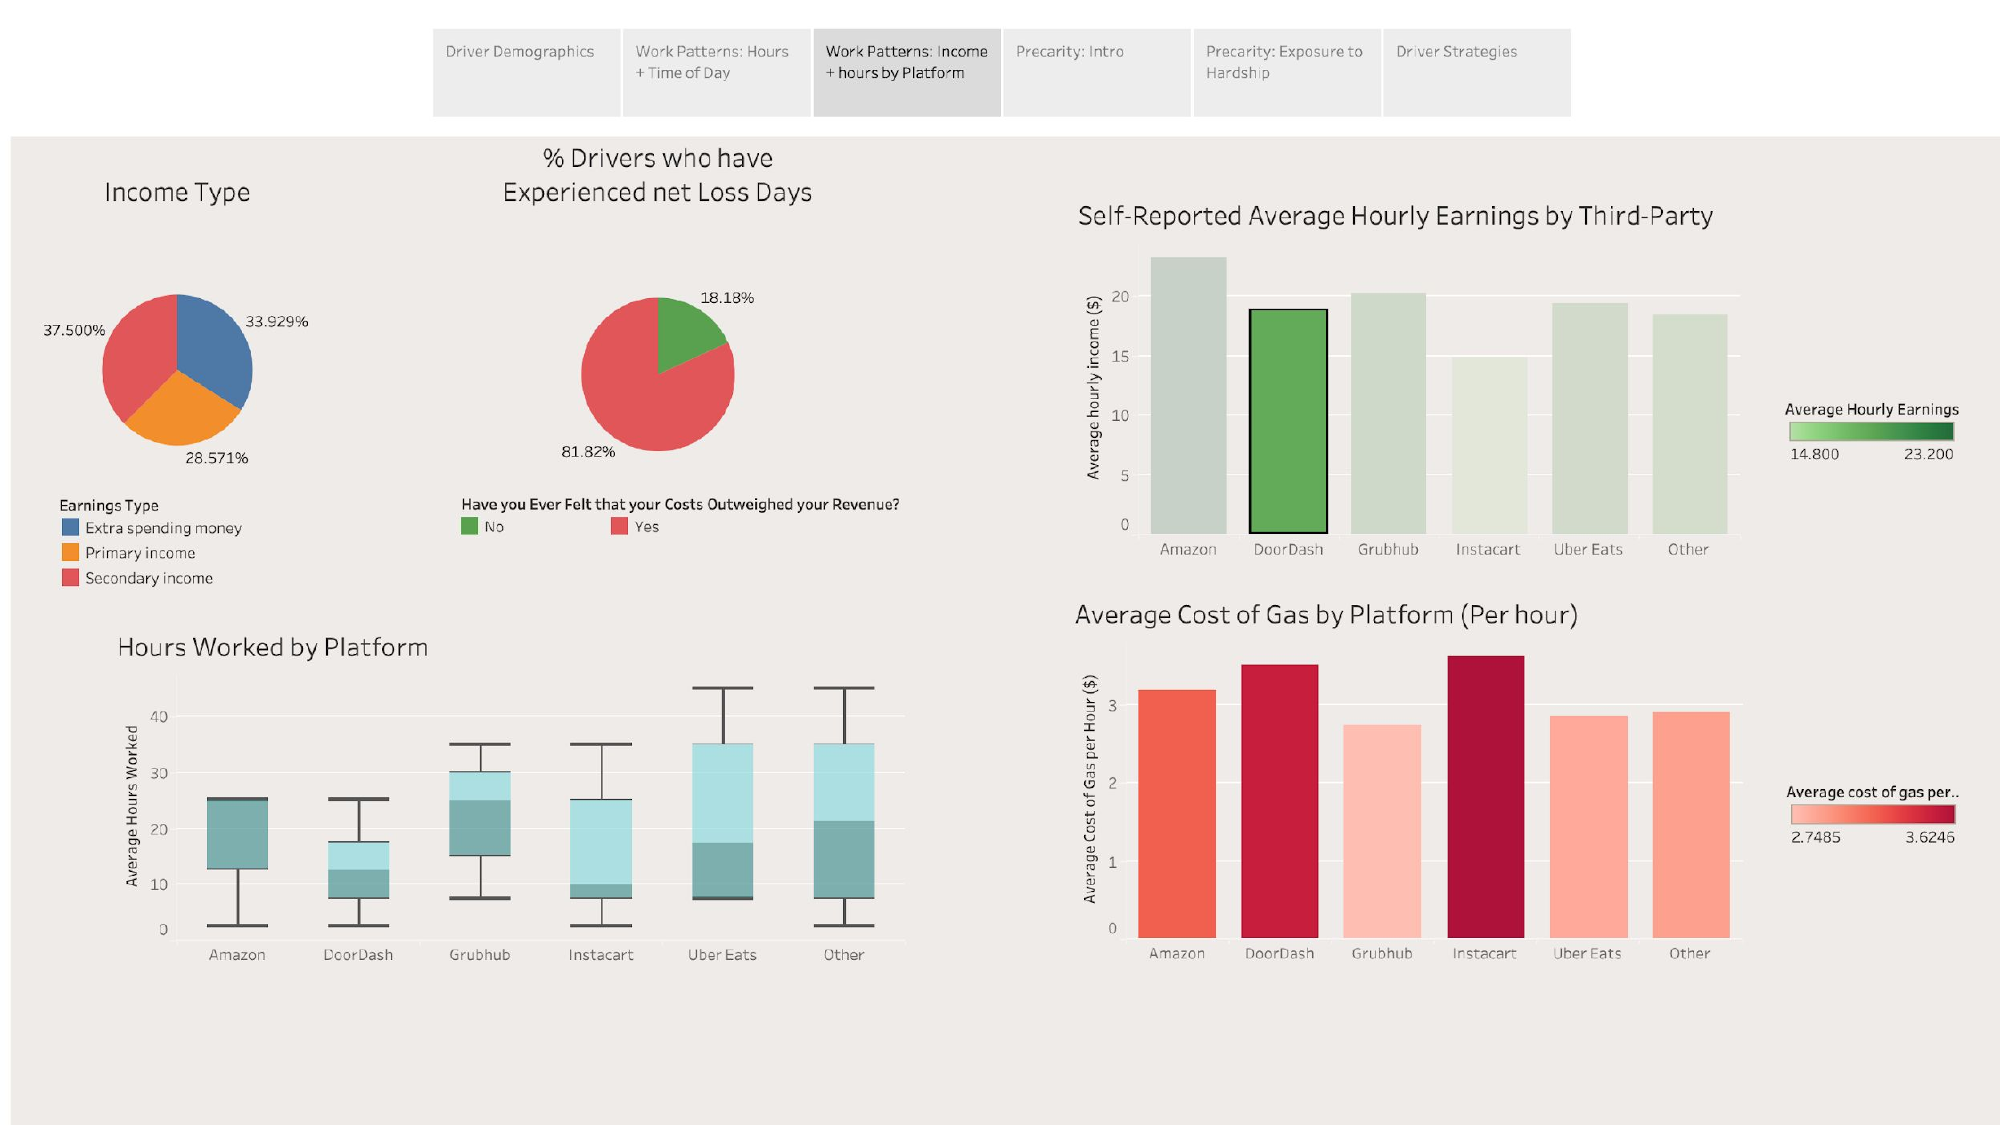
Task: Click the Average cost of gas red gradient legend
Action: [1872, 814]
